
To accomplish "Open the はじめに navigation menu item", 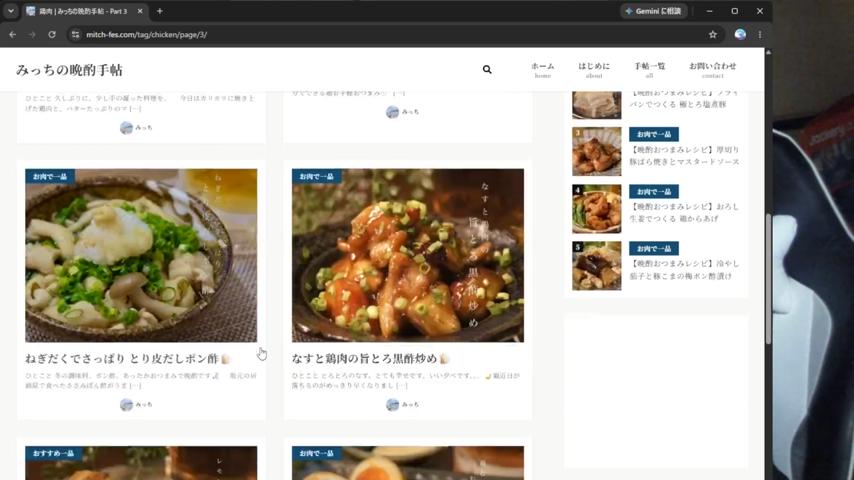I will tap(594, 70).
